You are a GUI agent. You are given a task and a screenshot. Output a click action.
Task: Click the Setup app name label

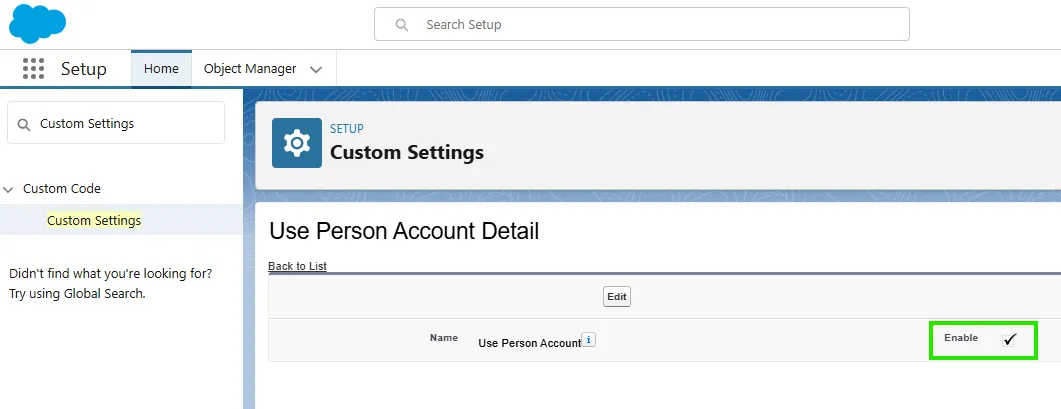[x=84, y=69]
